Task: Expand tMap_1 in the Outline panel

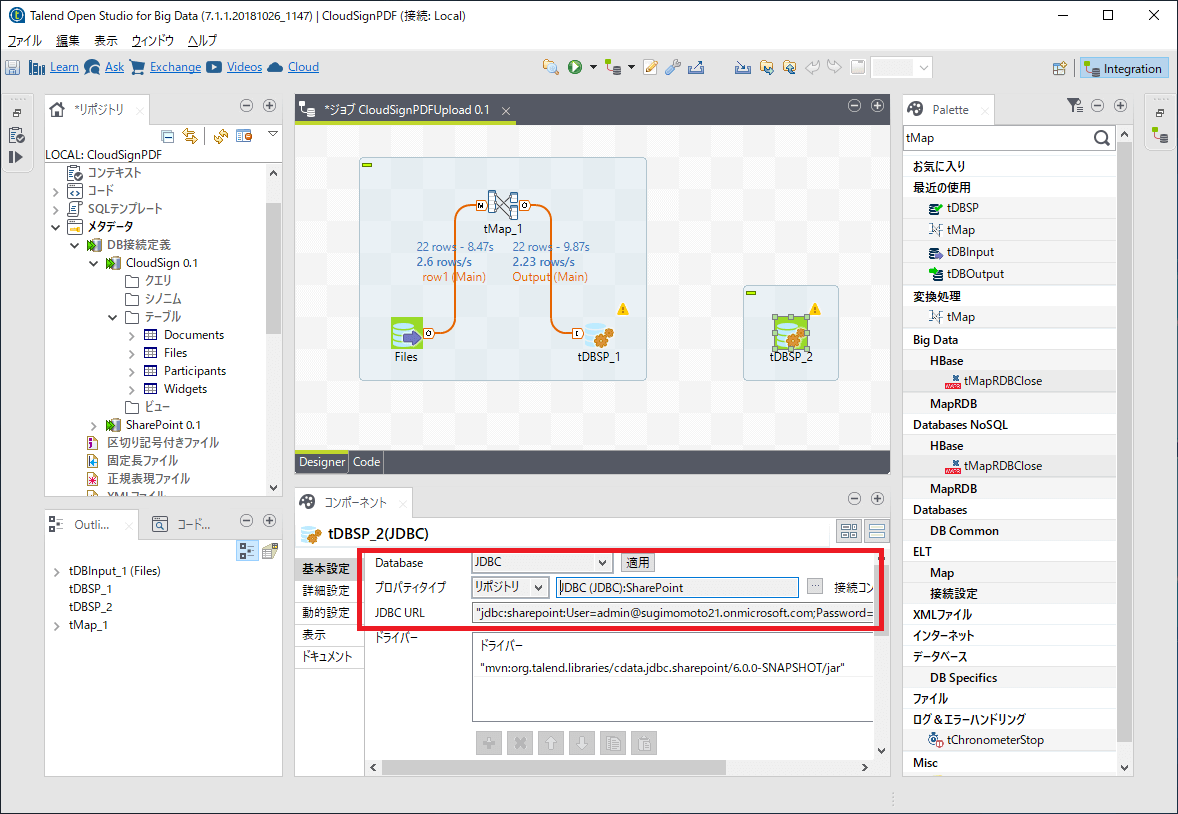Action: click(56, 625)
